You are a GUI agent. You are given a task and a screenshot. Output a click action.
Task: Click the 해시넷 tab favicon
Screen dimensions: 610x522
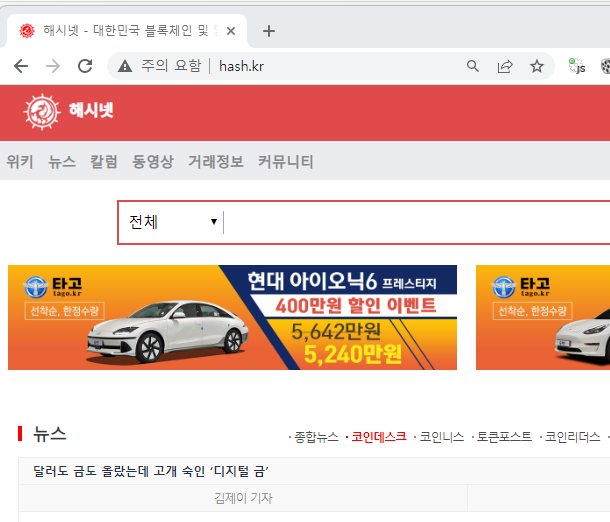click(27, 30)
